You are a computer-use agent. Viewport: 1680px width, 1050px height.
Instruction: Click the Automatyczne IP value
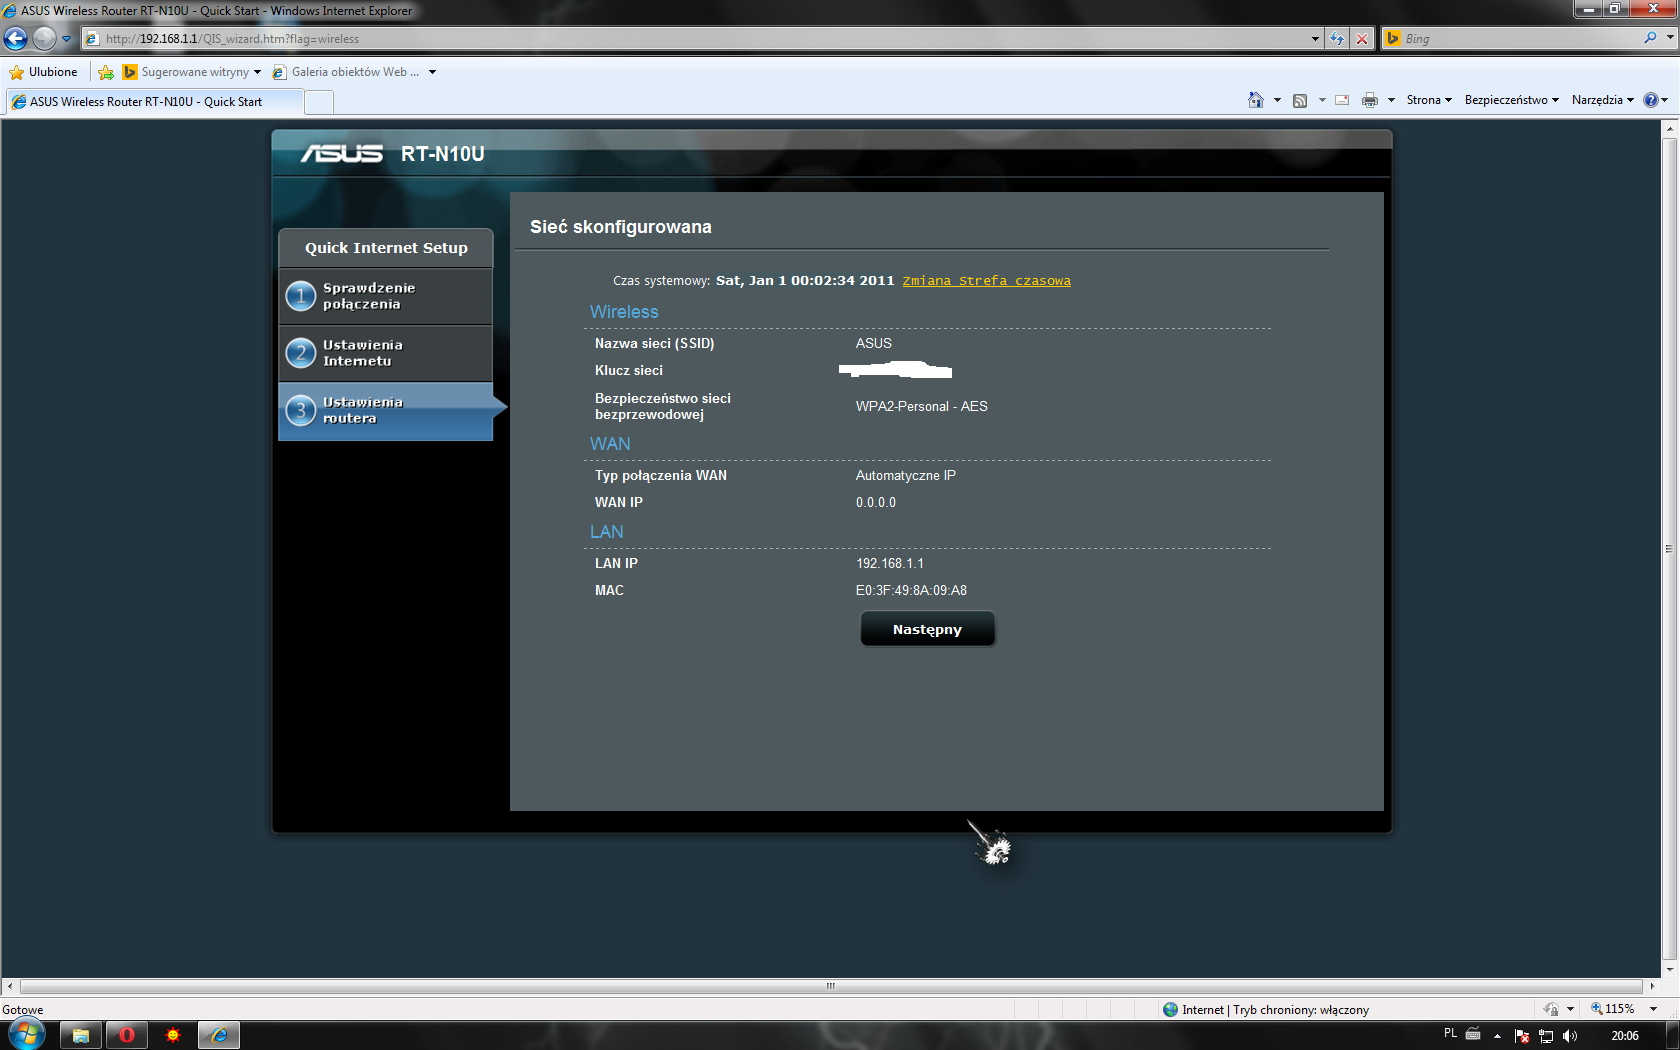[905, 475]
